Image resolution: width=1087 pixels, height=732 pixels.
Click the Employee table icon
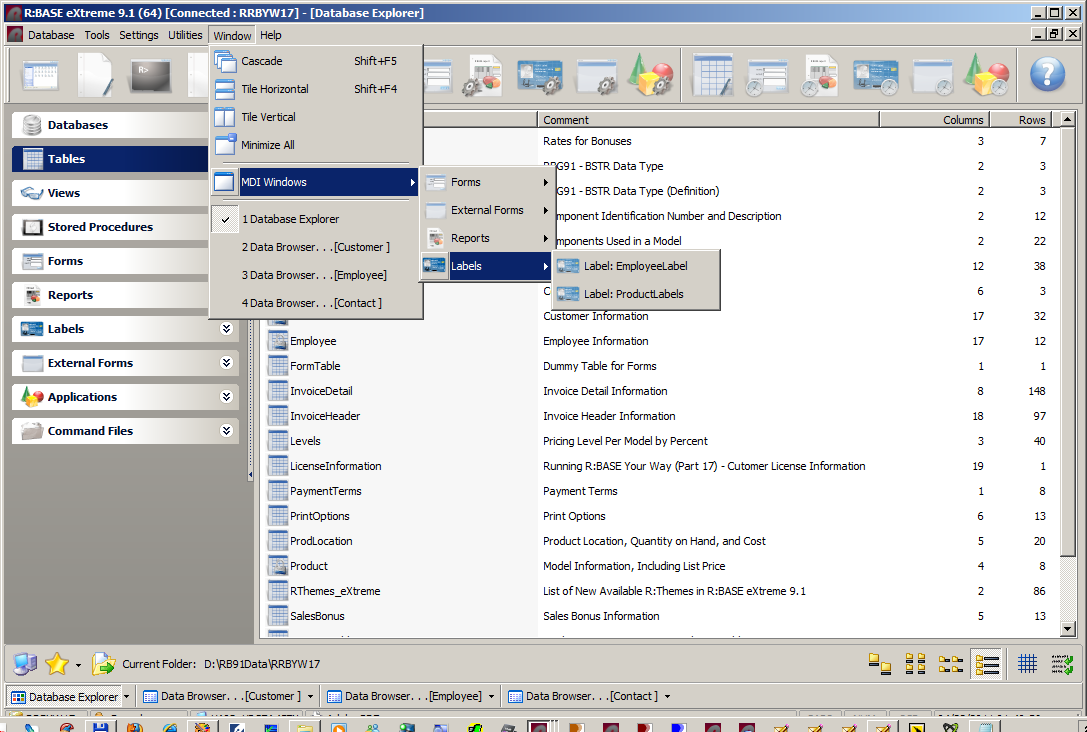tap(277, 341)
